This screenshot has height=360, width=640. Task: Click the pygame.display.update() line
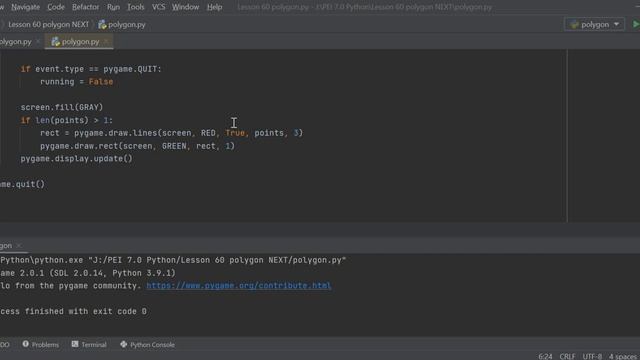[77, 159]
